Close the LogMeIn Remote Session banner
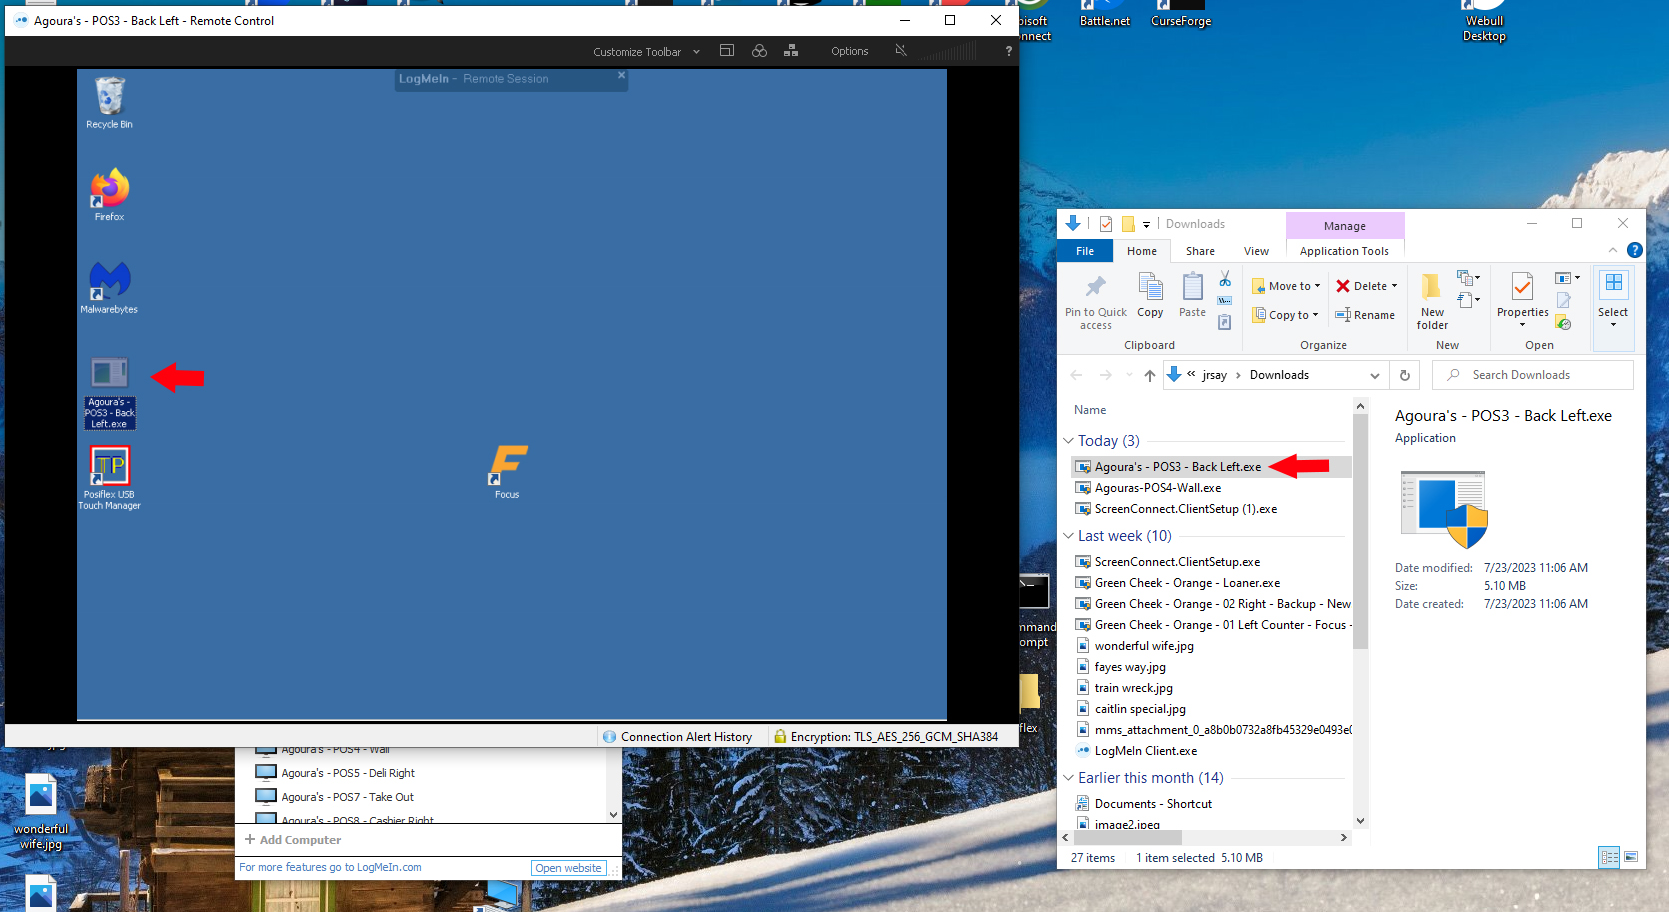1669x912 pixels. 621,75
